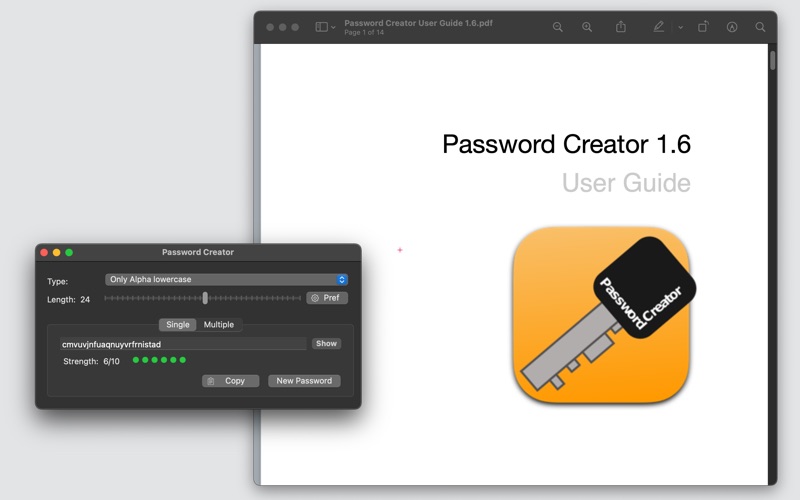Click the rotate icon in Preview toolbar
The image size is (800, 500).
703,27
